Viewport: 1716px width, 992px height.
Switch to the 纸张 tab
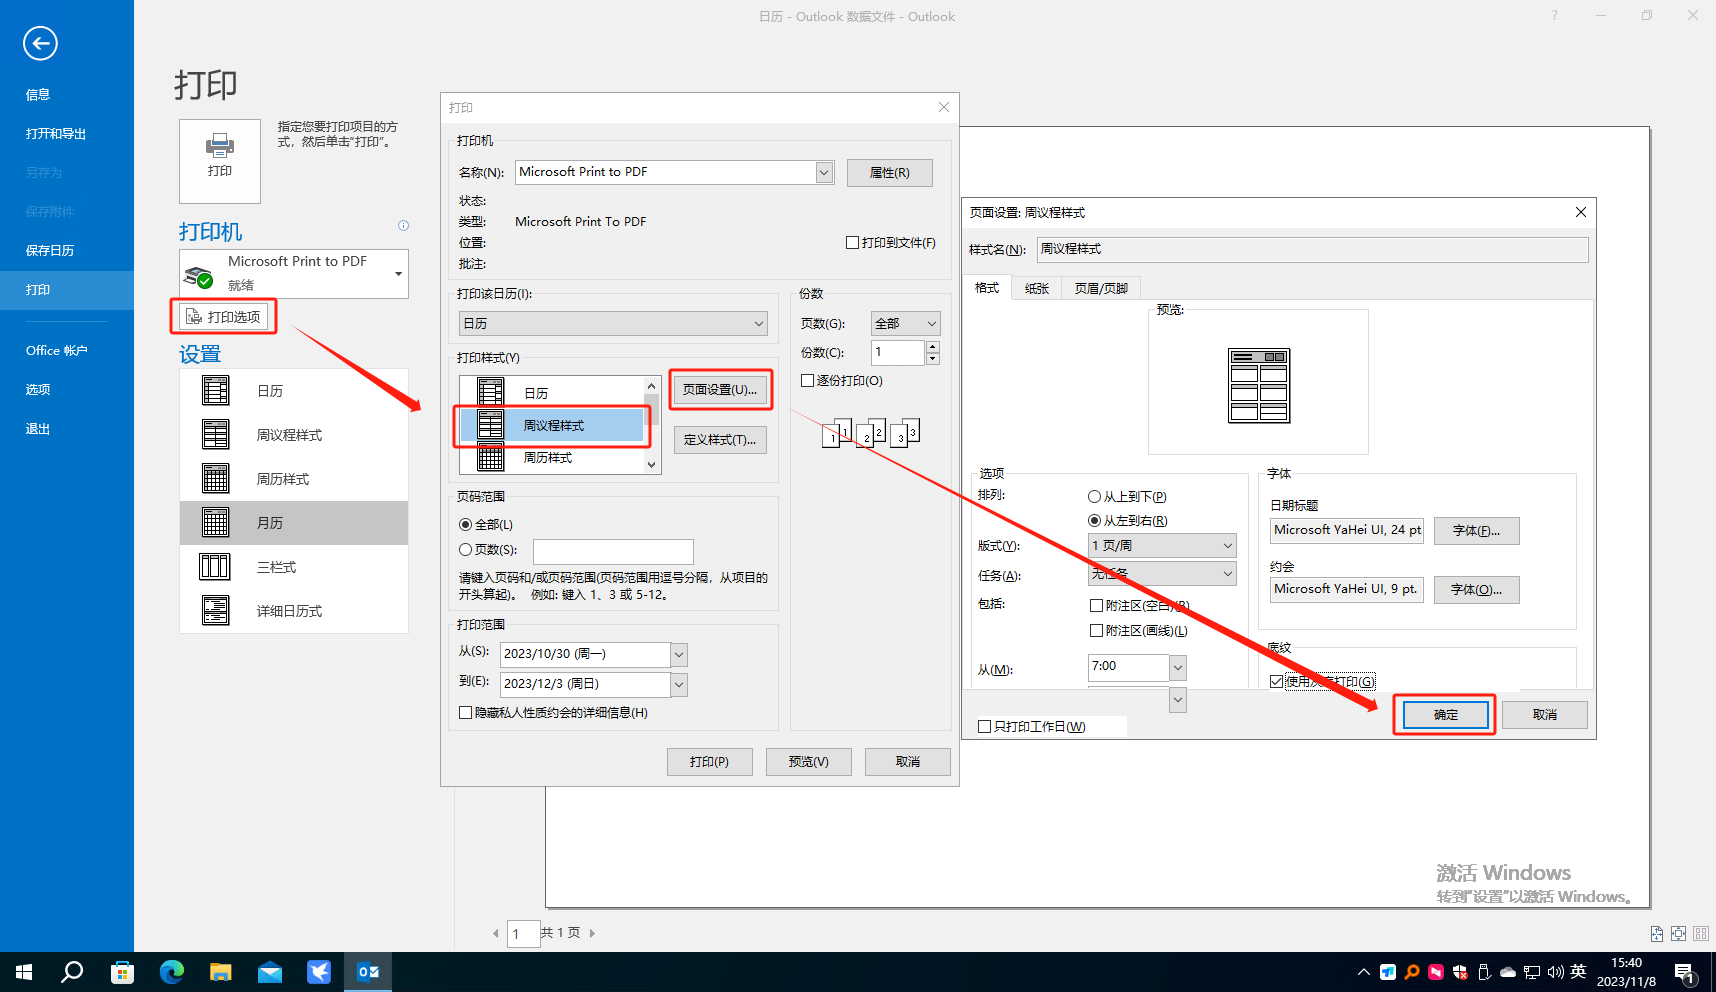(x=1037, y=288)
